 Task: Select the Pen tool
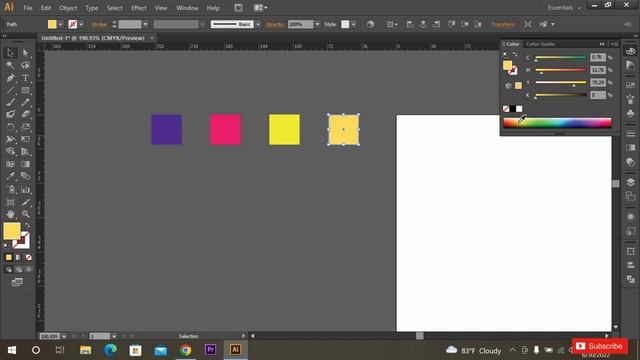click(11, 78)
